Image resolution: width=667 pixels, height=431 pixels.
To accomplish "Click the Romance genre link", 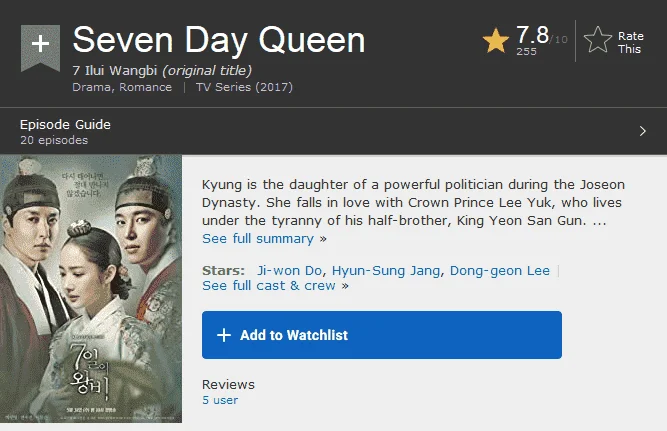I will coord(145,87).
